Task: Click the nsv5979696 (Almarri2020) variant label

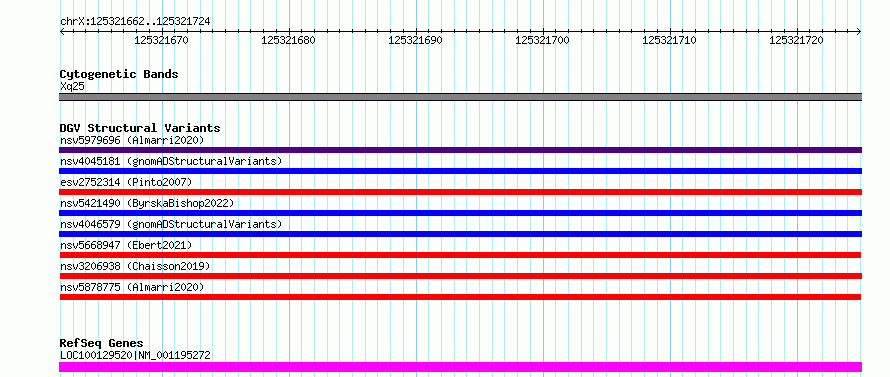Action: [132, 140]
